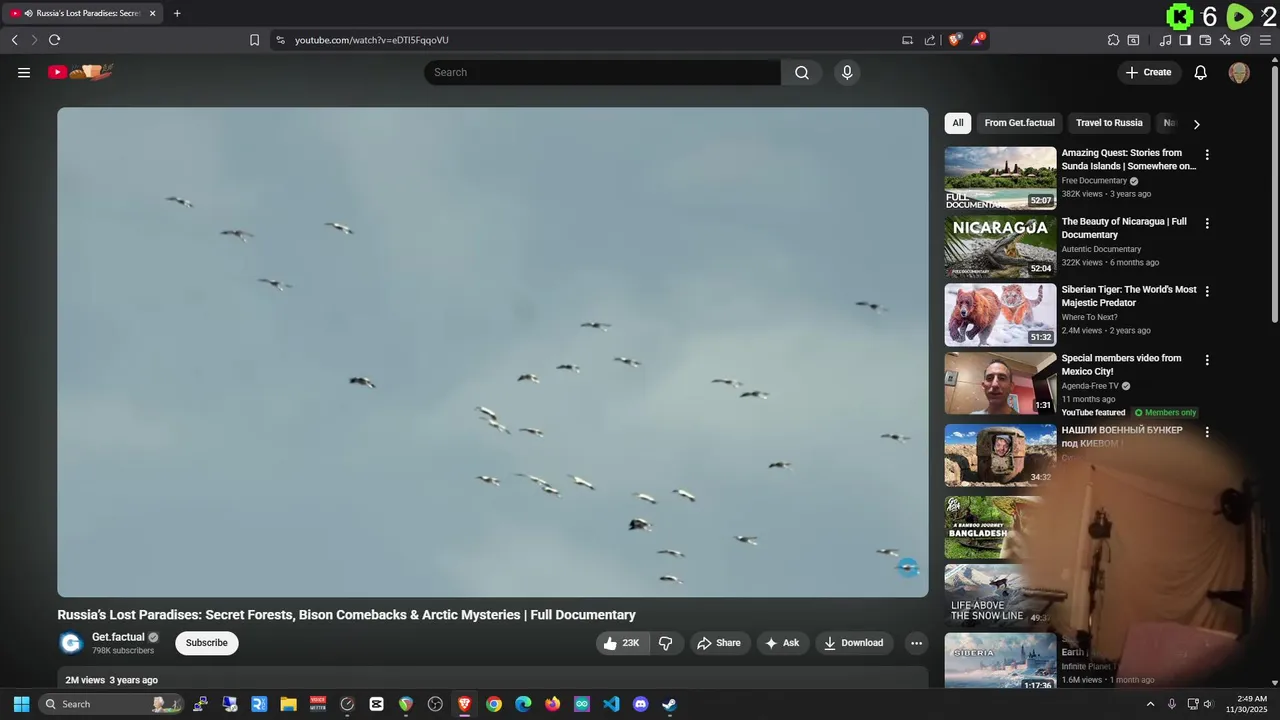1280x720 pixels.
Task: Like the video with 23K thumbs up
Action: pos(622,643)
